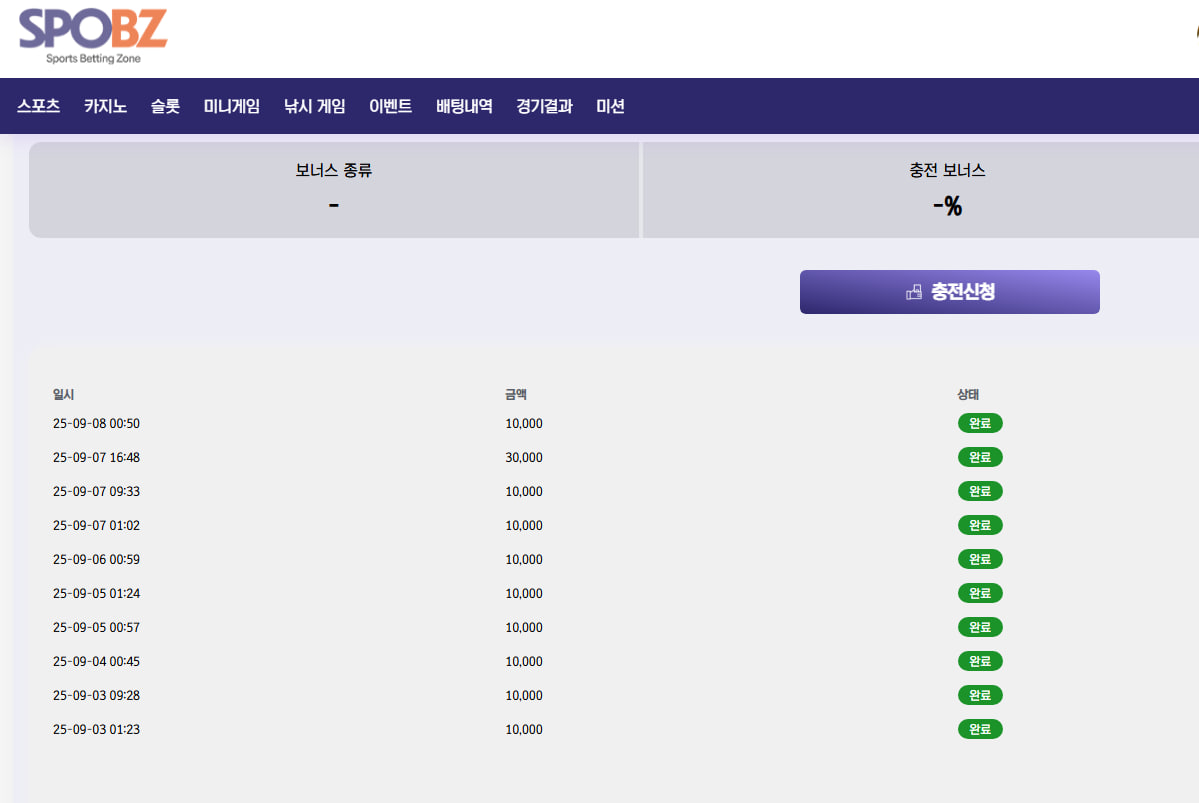Open the 이벤트 page
Viewport: 1199px width, 803px height.
coord(390,106)
